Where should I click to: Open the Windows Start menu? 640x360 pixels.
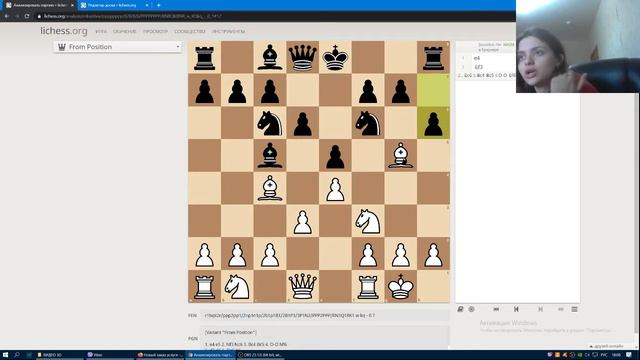(x=5, y=355)
